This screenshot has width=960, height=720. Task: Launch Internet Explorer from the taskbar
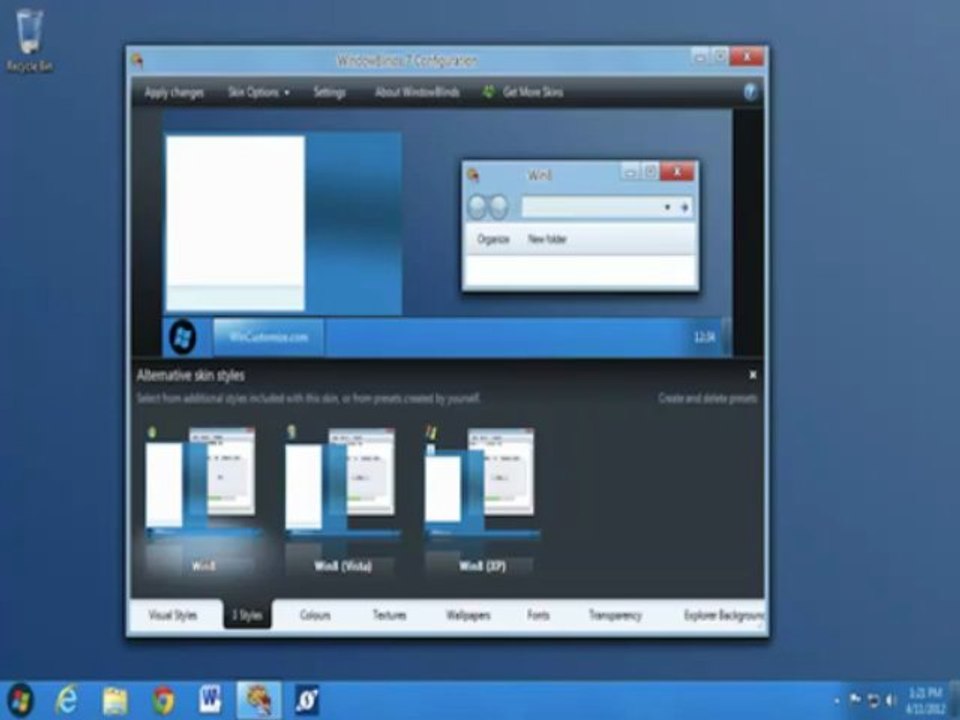click(66, 700)
